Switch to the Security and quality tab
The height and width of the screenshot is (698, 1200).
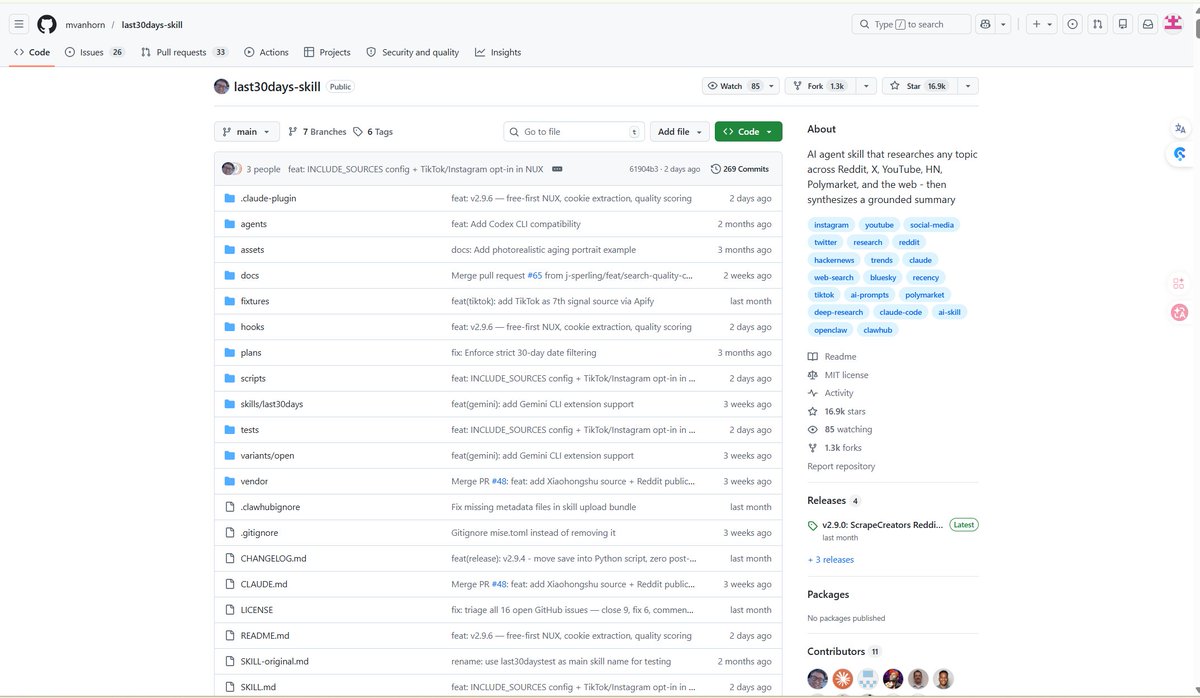click(413, 52)
